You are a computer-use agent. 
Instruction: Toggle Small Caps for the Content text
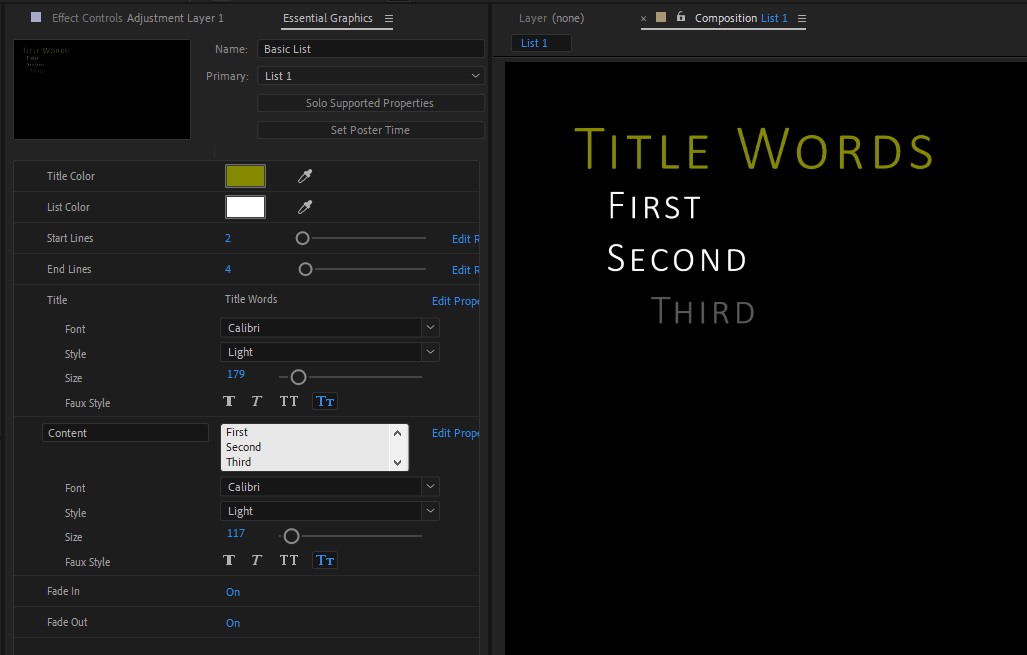[x=324, y=559]
